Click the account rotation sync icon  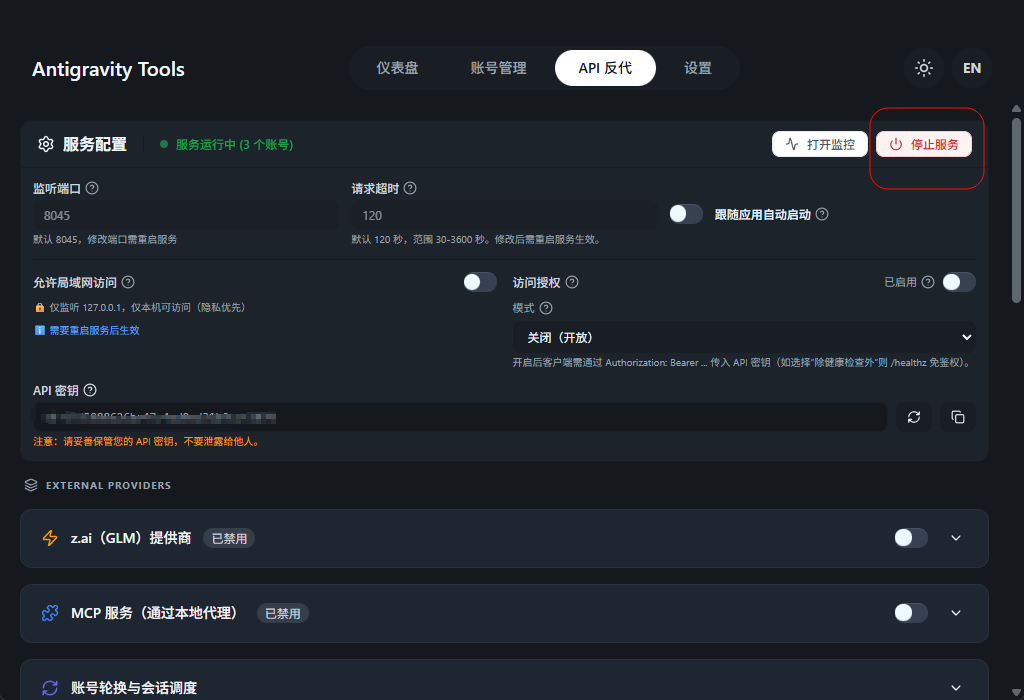[x=50, y=688]
